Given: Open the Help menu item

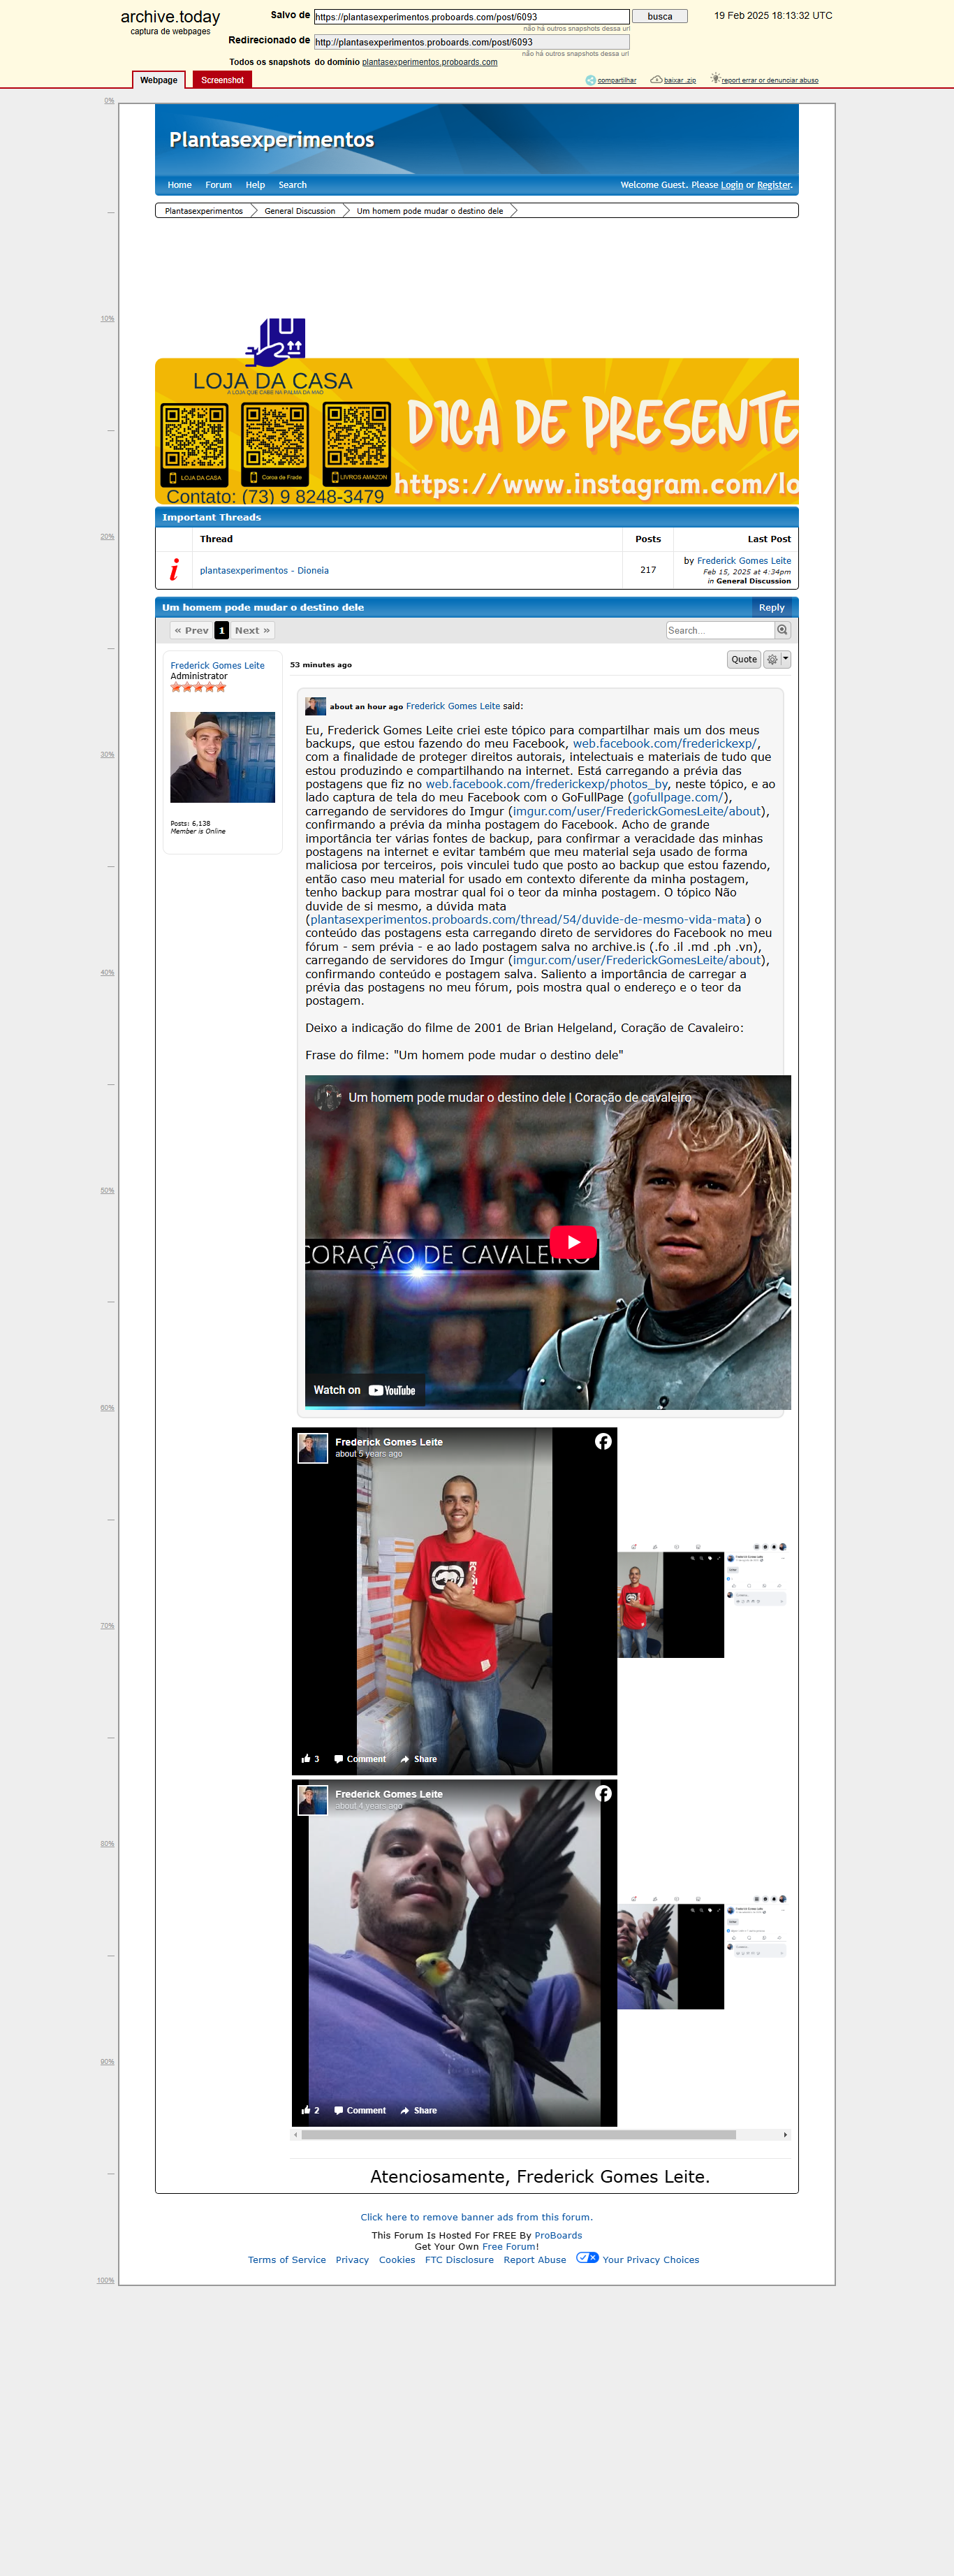Looking at the screenshot, I should 256,185.
